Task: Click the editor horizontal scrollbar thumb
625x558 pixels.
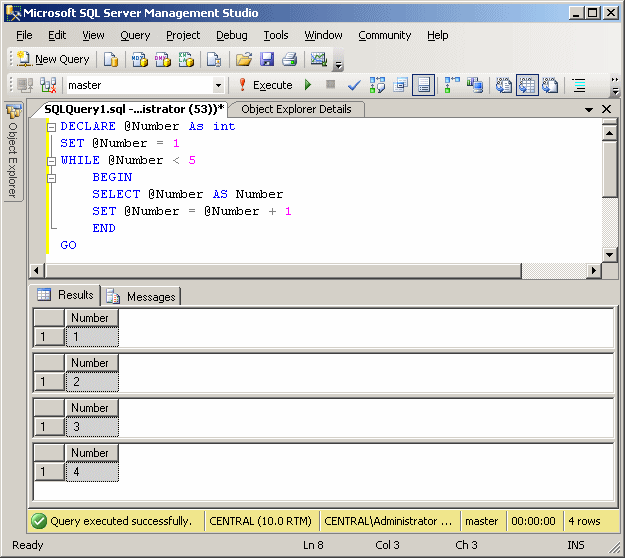Action: 283,271
